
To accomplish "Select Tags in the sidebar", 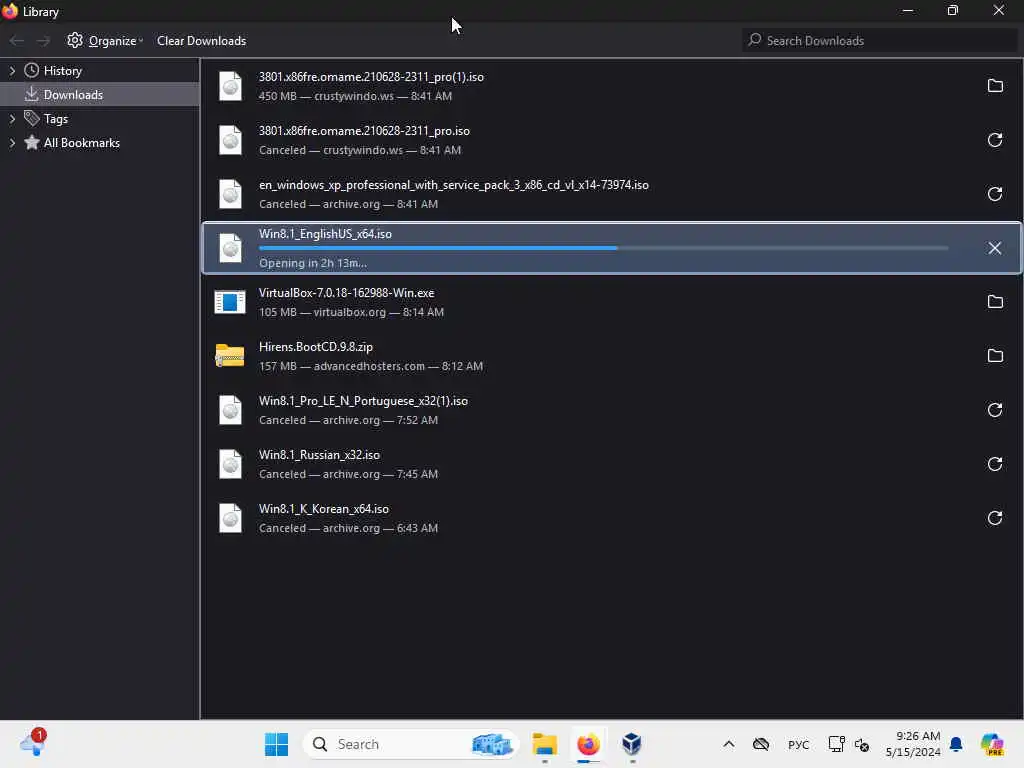I will coord(56,119).
